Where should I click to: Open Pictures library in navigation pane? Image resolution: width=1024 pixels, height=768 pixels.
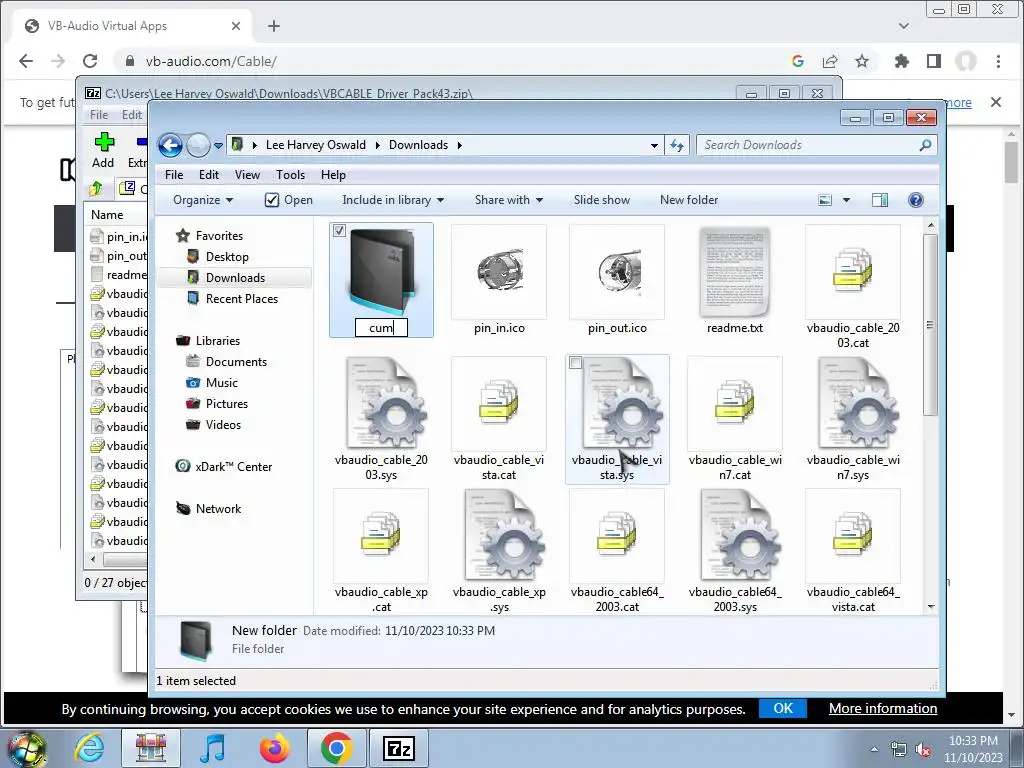[x=227, y=404]
